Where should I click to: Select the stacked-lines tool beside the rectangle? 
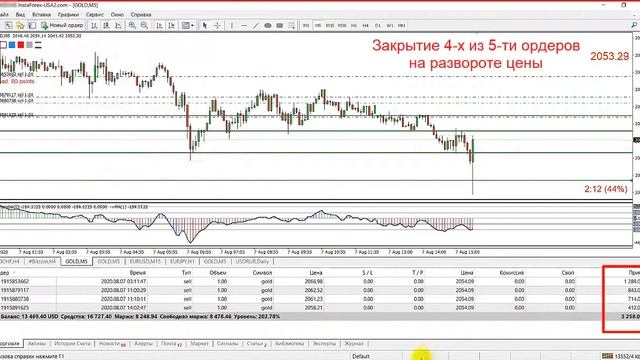pos(292,25)
